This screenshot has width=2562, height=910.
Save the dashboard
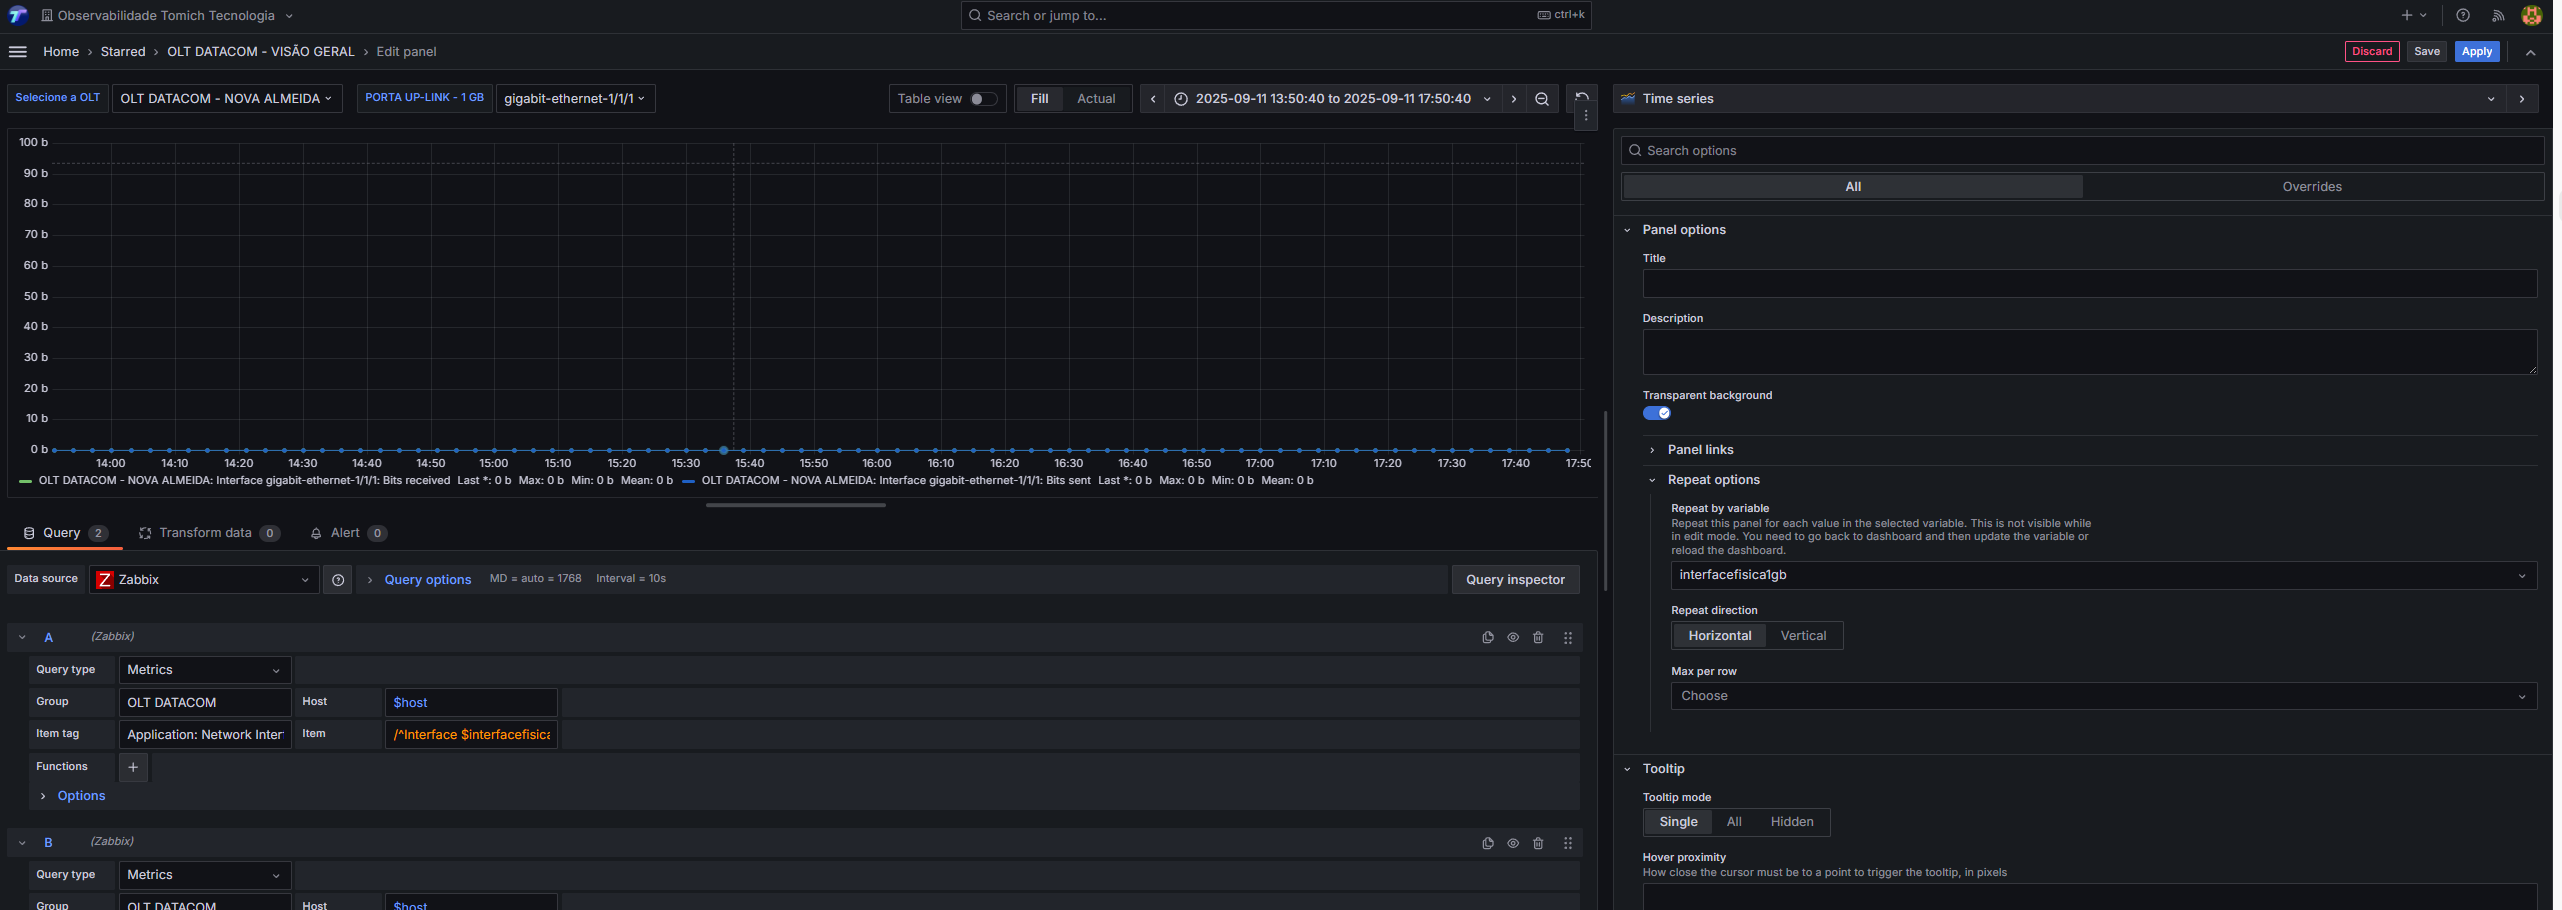pos(2427,52)
